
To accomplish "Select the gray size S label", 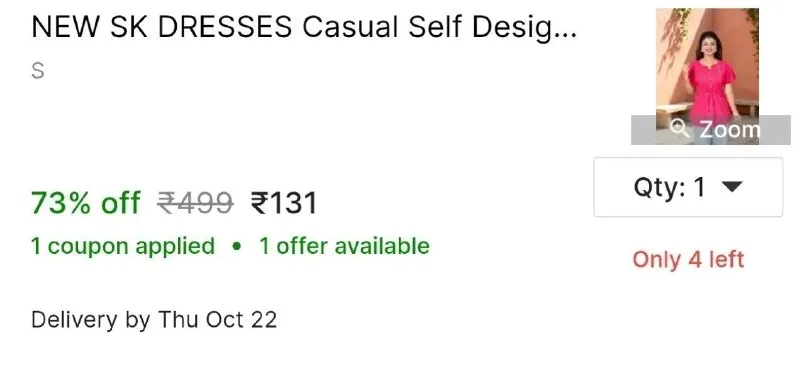I will [x=38, y=70].
